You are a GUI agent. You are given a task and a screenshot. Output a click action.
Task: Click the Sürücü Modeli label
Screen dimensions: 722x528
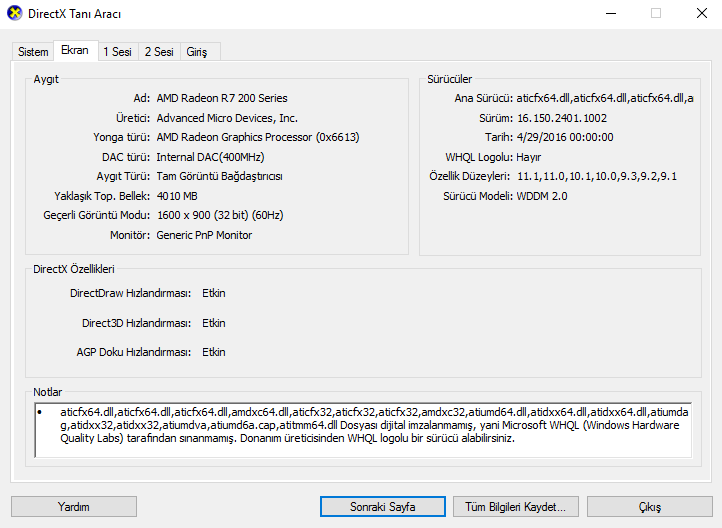tap(477, 196)
